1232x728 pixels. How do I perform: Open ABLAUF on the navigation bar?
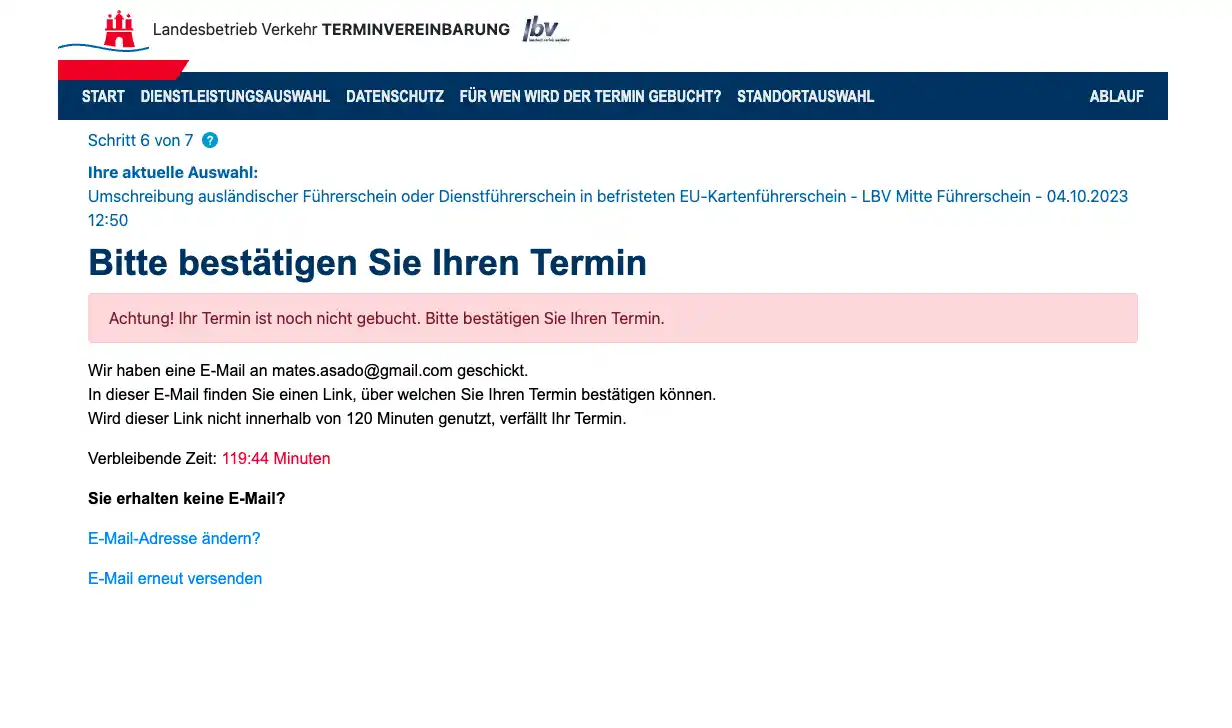[x=1116, y=97]
